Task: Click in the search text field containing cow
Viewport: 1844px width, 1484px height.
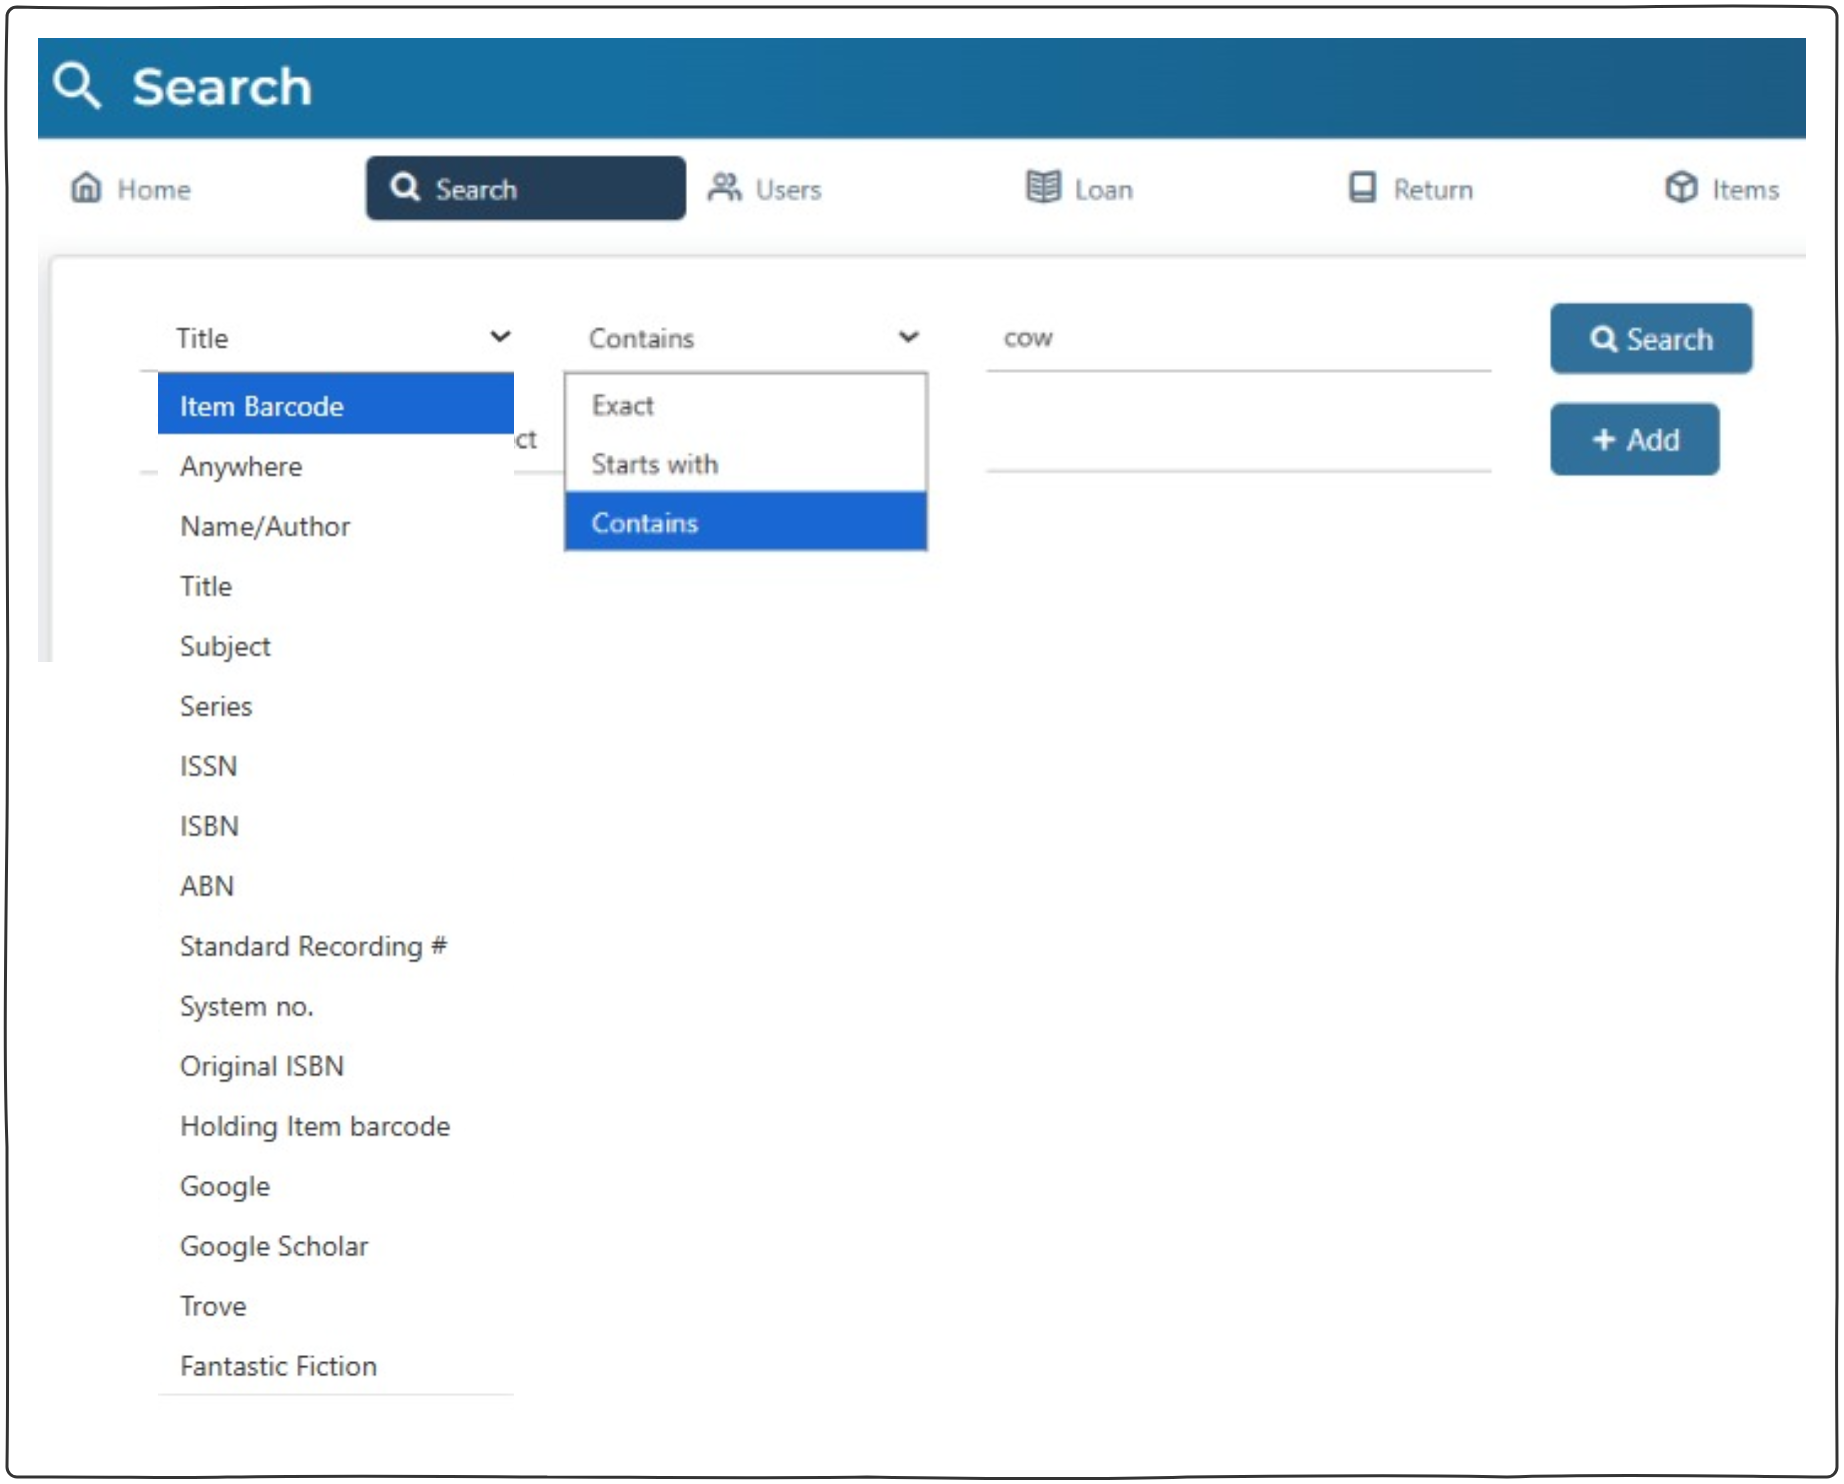Action: pos(1240,339)
